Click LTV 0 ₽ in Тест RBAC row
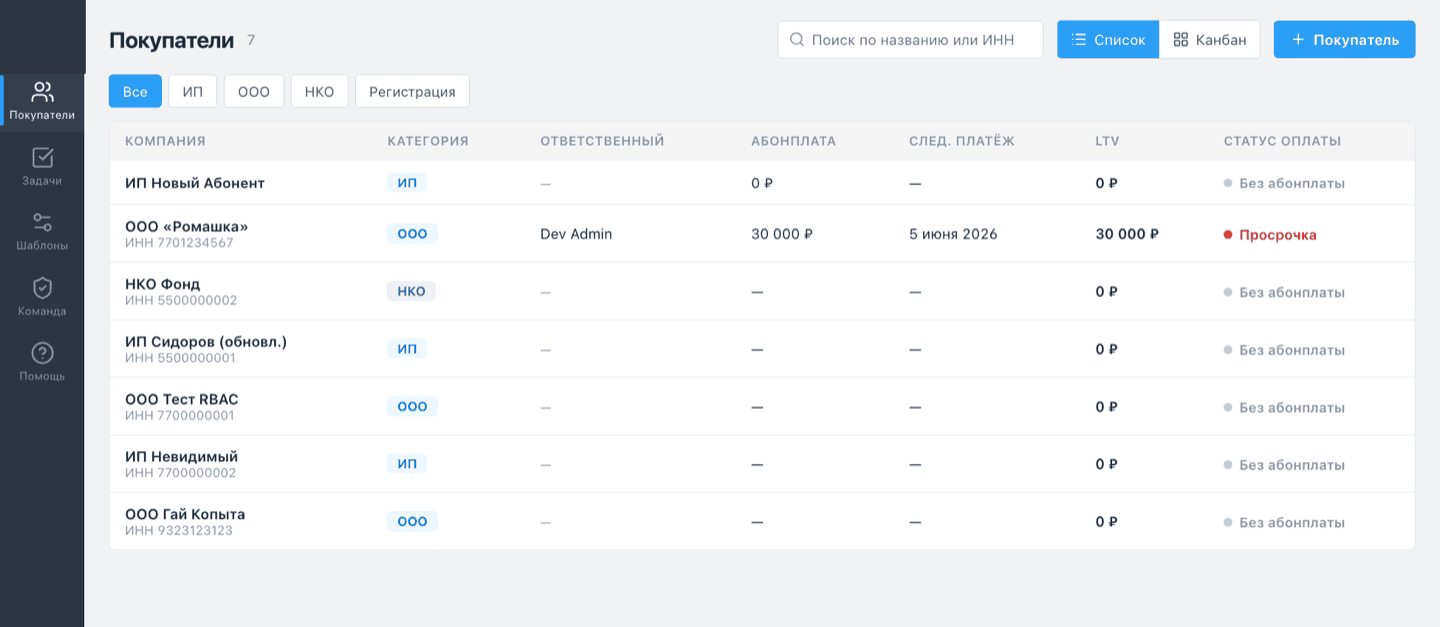Viewport: 1440px width, 627px height. (x=1106, y=407)
